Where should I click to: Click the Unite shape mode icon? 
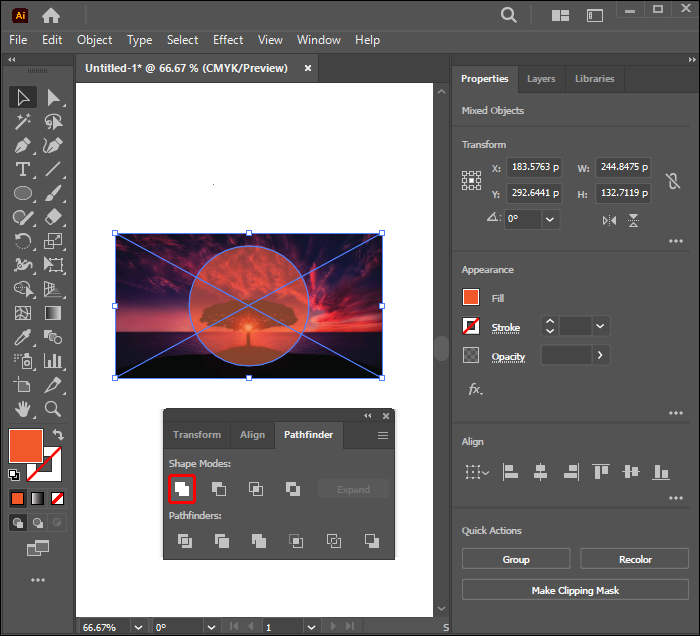tap(182, 489)
